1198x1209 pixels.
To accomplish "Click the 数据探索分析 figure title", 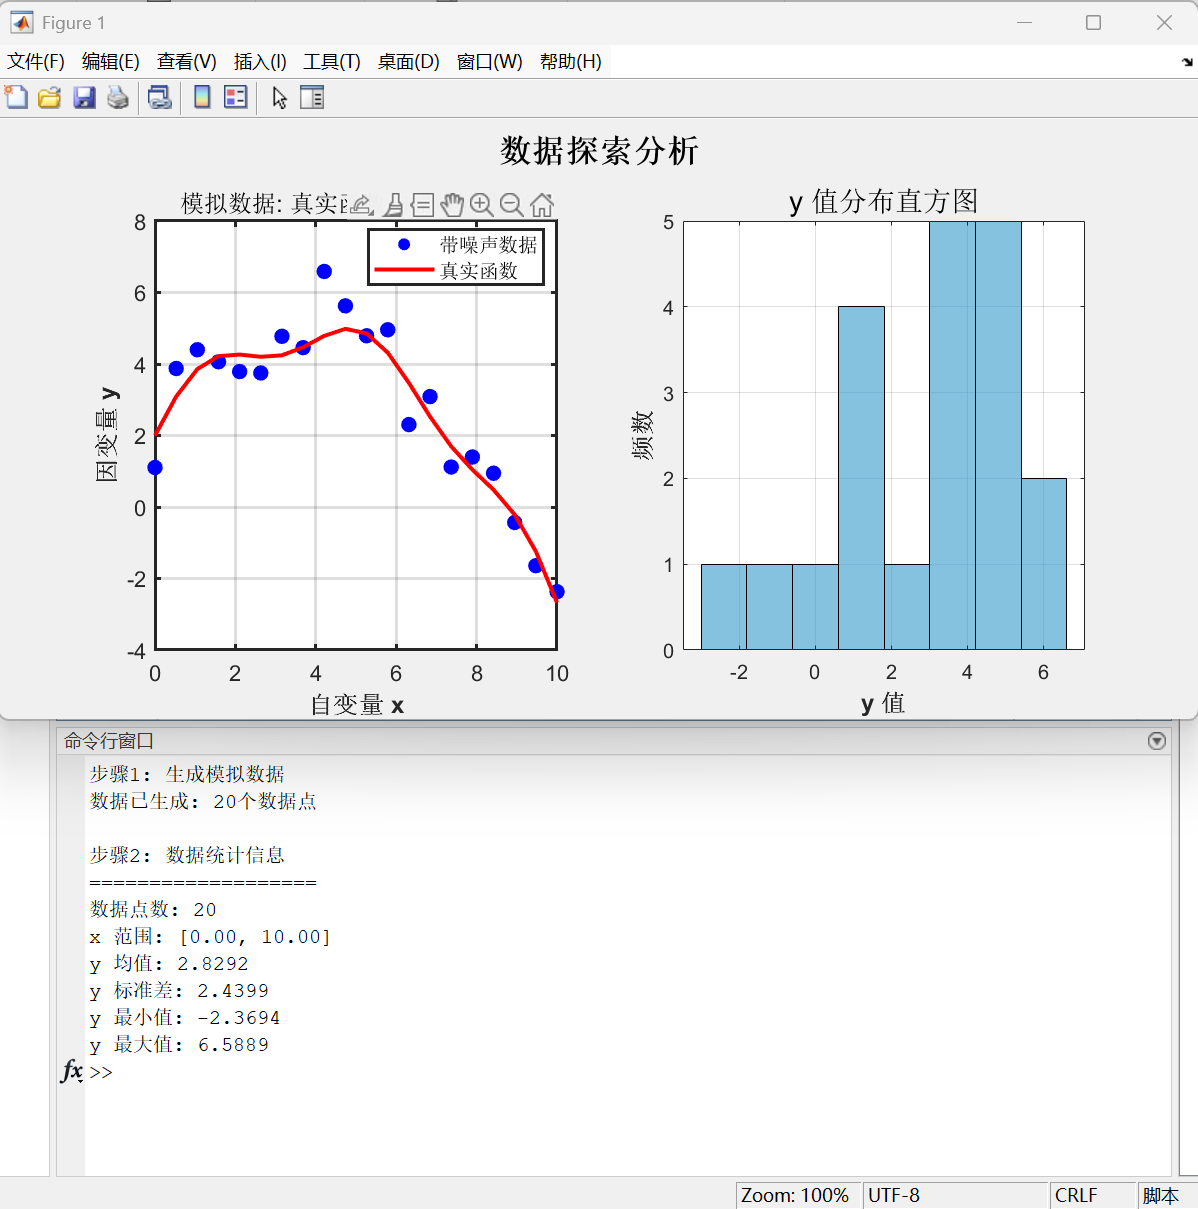I will [599, 151].
